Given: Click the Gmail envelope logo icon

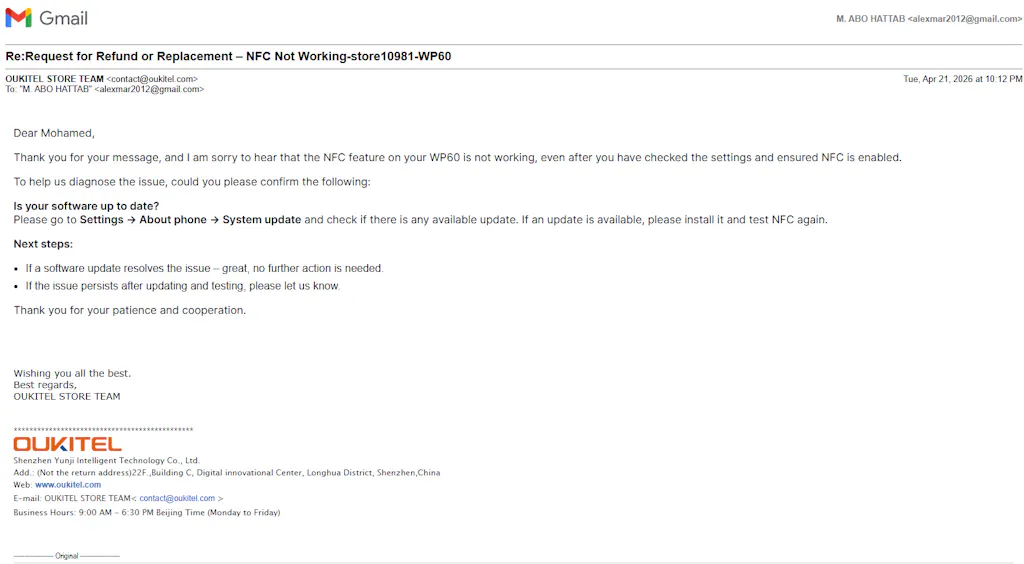Looking at the screenshot, I should [19, 18].
